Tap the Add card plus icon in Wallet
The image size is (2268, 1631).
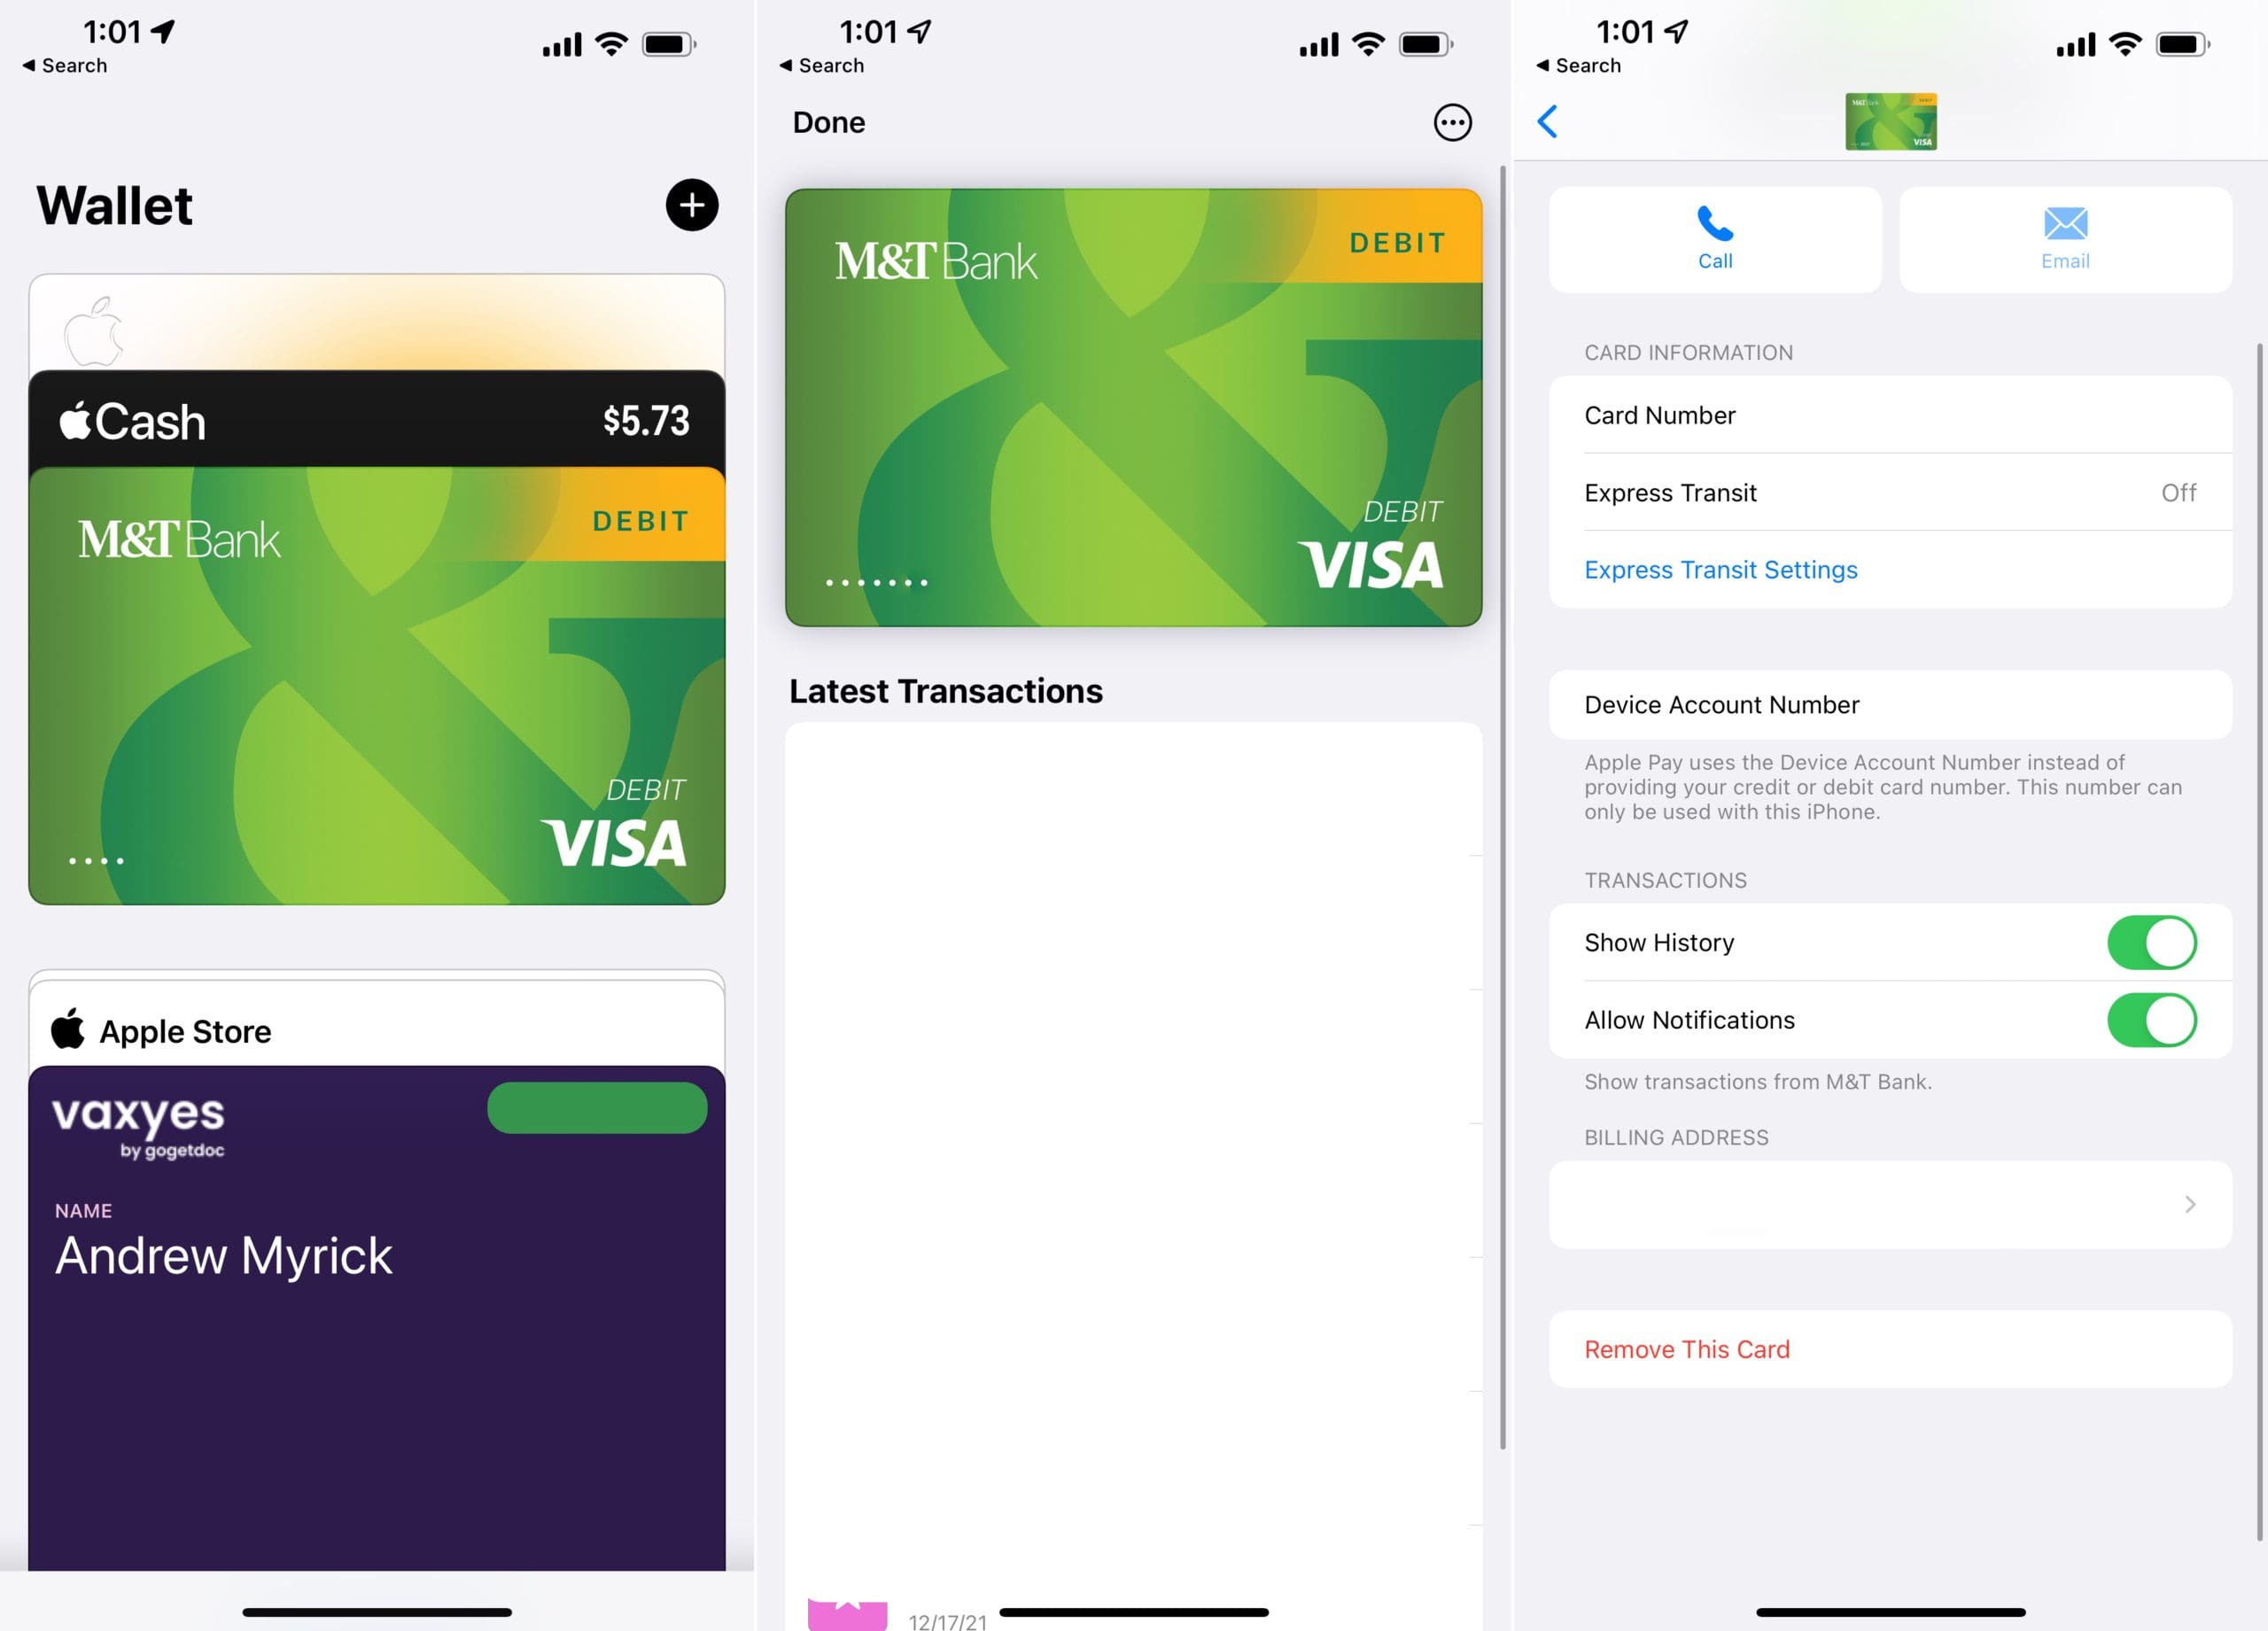click(x=694, y=206)
